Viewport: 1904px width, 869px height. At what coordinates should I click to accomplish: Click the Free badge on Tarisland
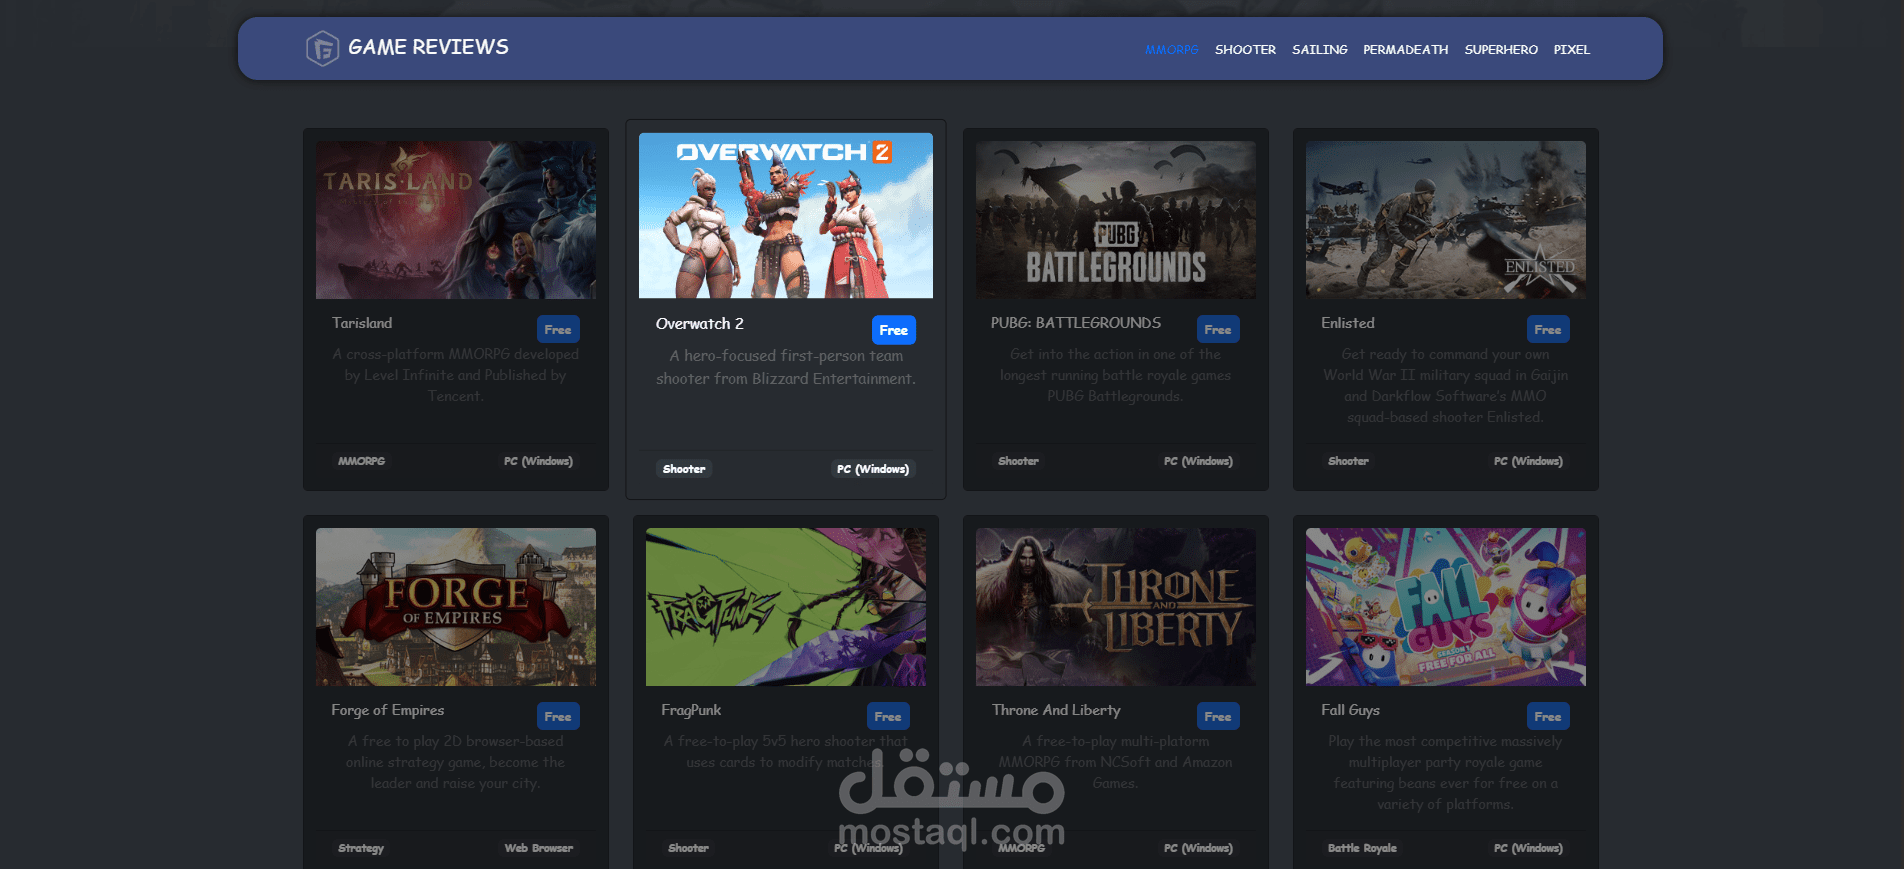(x=558, y=329)
